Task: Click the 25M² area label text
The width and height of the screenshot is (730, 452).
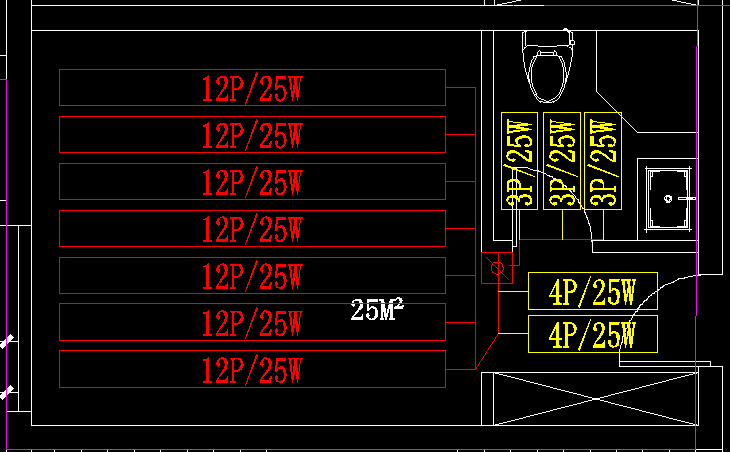Action: coord(377,309)
